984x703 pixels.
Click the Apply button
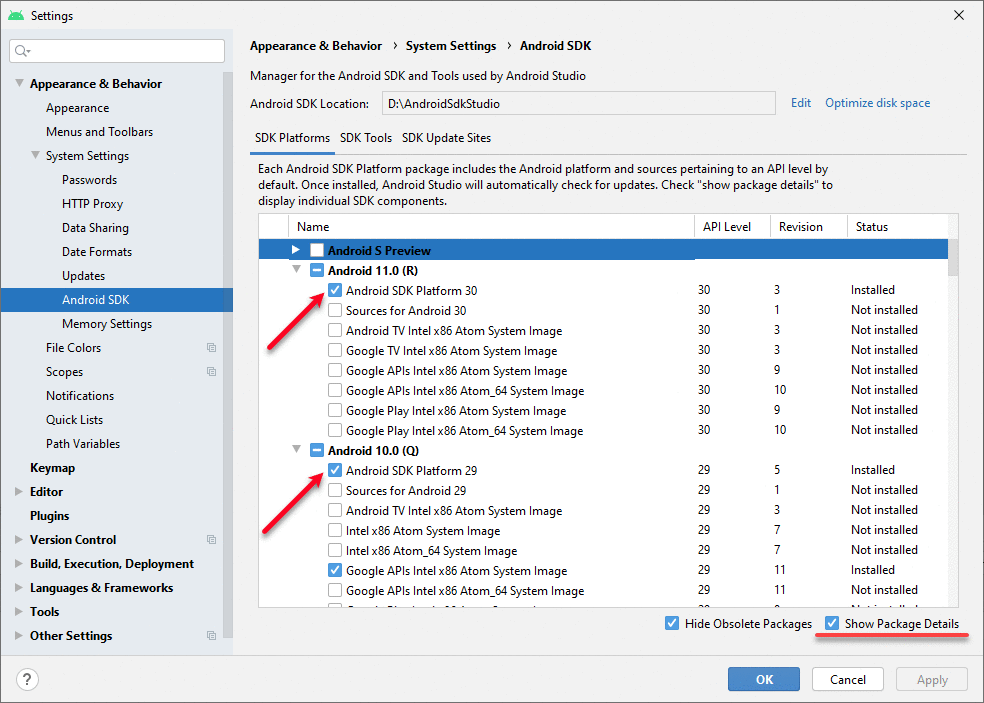click(932, 679)
